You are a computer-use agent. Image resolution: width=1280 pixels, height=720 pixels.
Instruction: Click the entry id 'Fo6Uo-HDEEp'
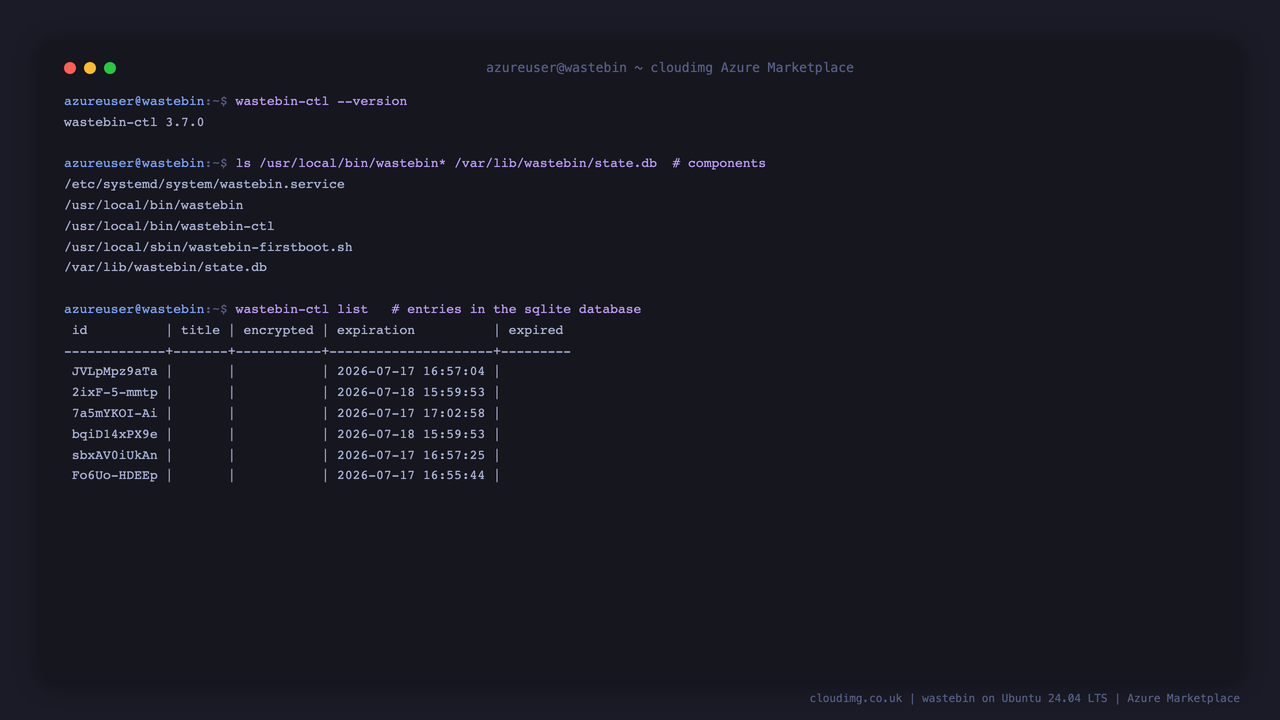pyautogui.click(x=114, y=476)
